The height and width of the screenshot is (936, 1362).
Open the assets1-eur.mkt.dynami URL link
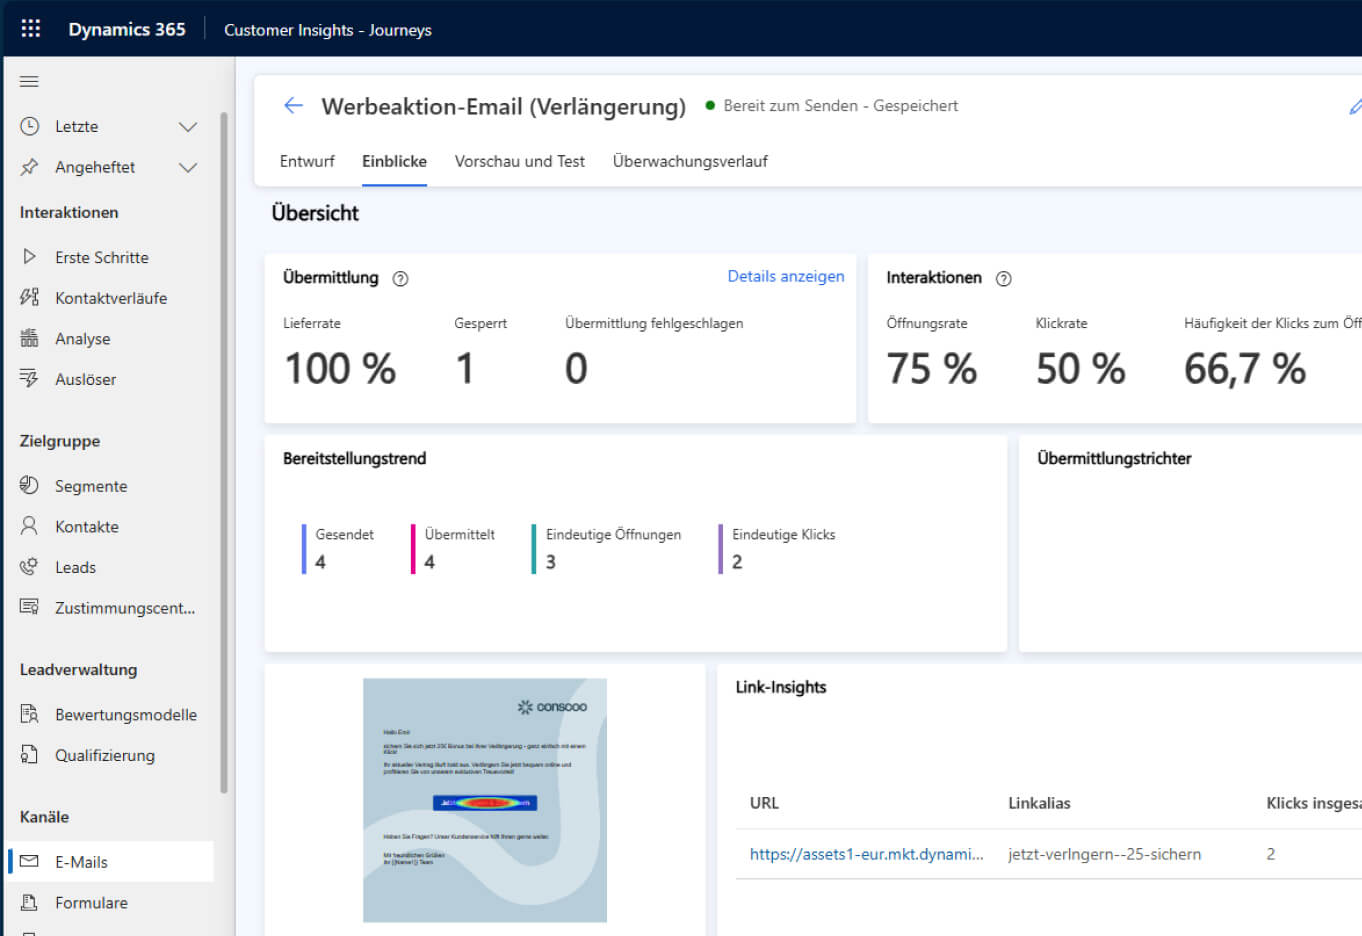[x=866, y=854]
